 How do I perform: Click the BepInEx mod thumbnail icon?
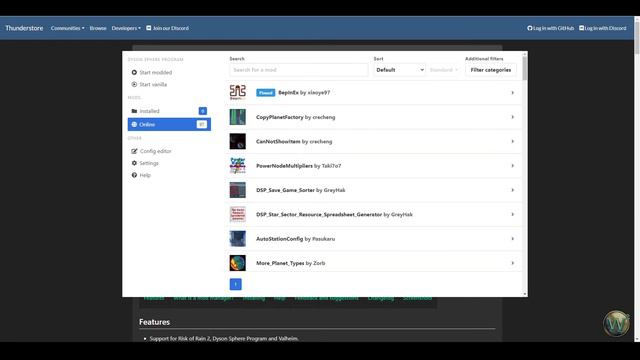[x=238, y=93]
